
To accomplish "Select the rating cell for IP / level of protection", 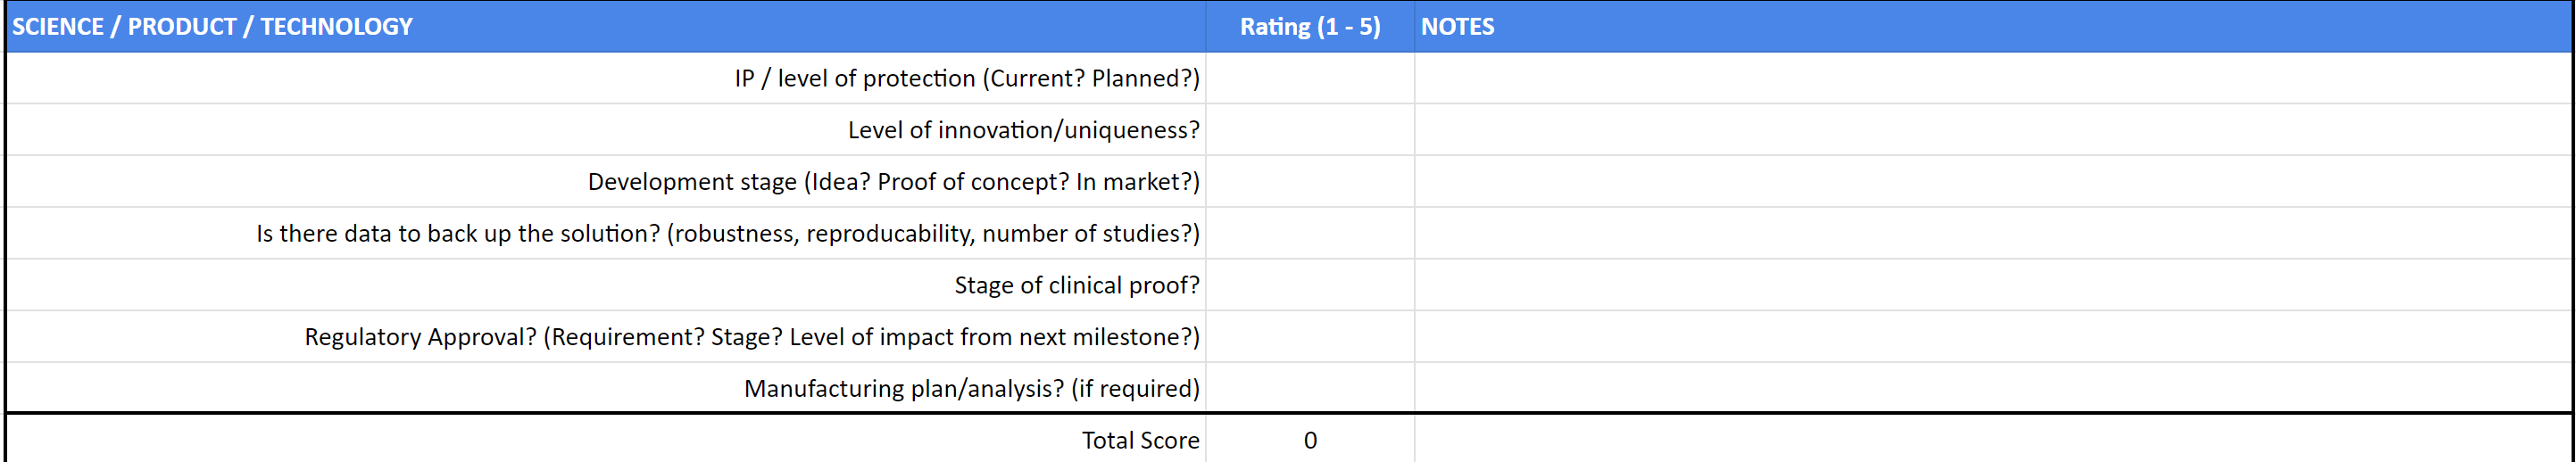I will pos(1309,79).
